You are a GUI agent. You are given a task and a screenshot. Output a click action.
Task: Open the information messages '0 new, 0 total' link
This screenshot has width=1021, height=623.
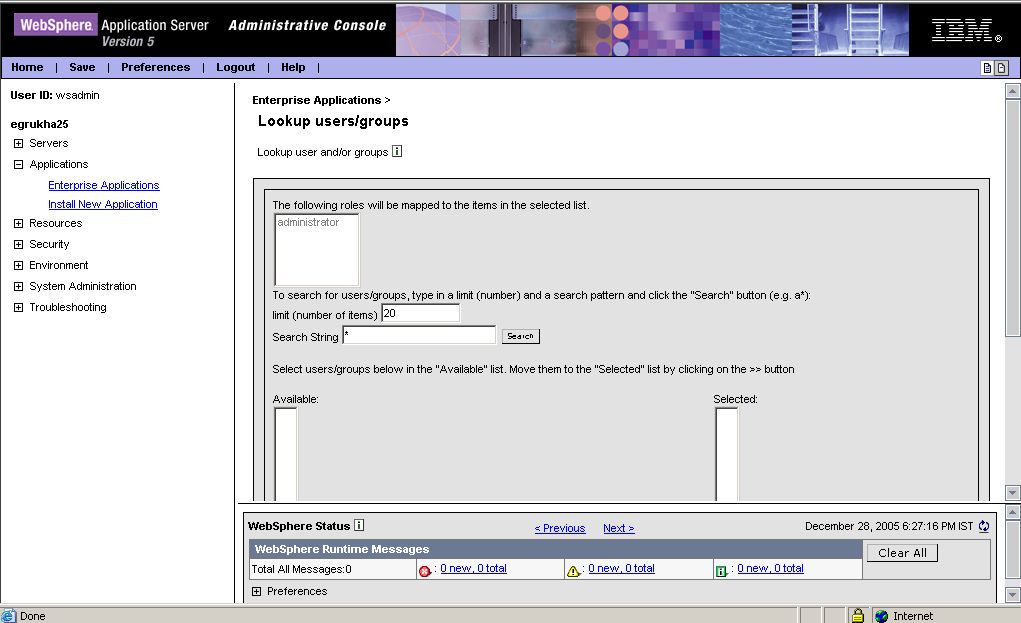[x=770, y=568]
